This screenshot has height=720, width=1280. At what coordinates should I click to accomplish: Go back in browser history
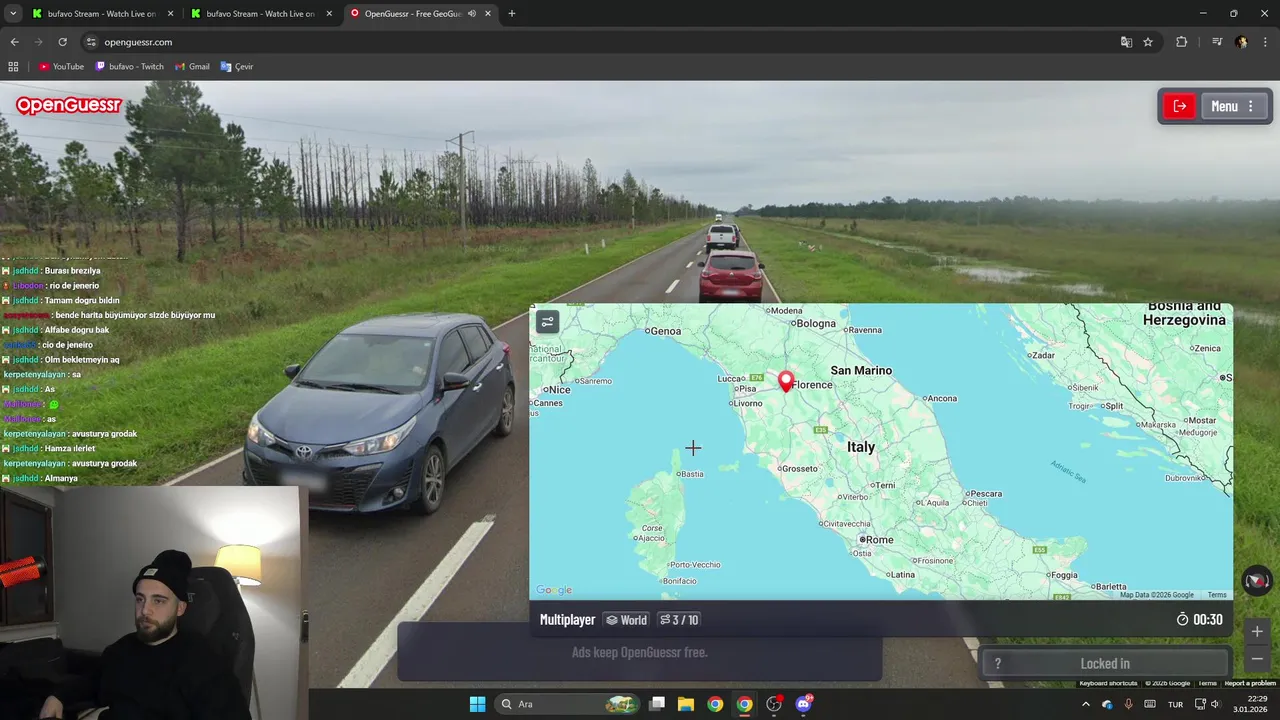[x=14, y=42]
